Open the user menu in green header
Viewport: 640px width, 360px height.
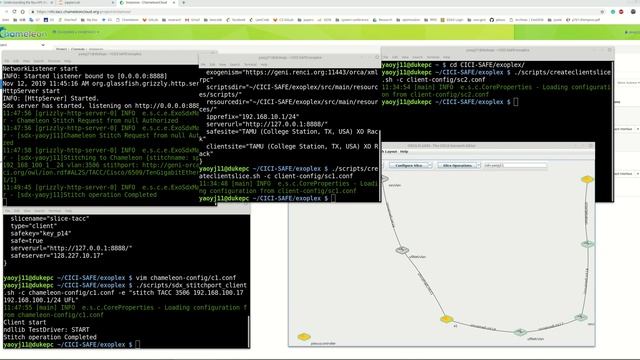click(632, 32)
